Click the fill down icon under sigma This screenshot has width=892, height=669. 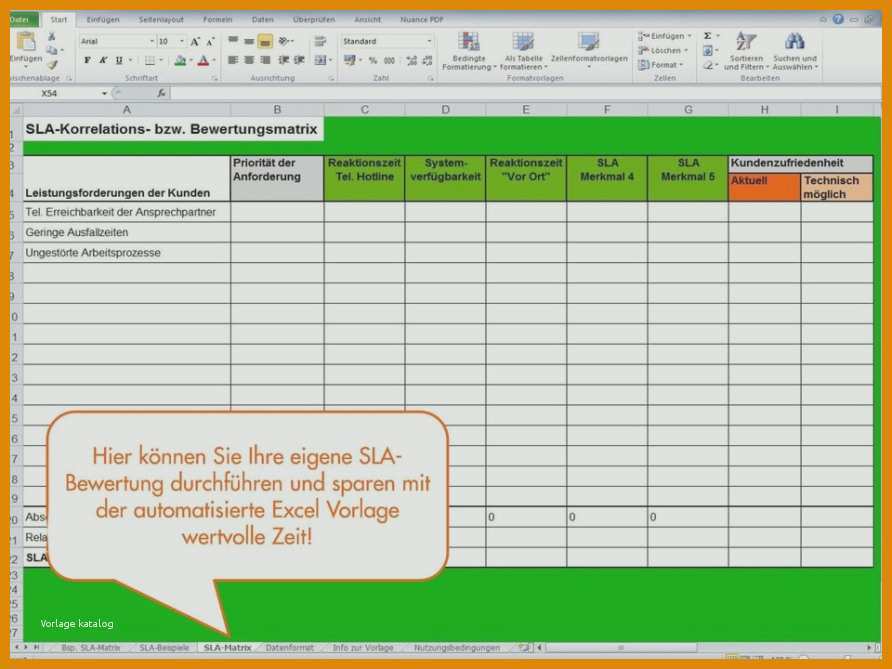click(708, 51)
